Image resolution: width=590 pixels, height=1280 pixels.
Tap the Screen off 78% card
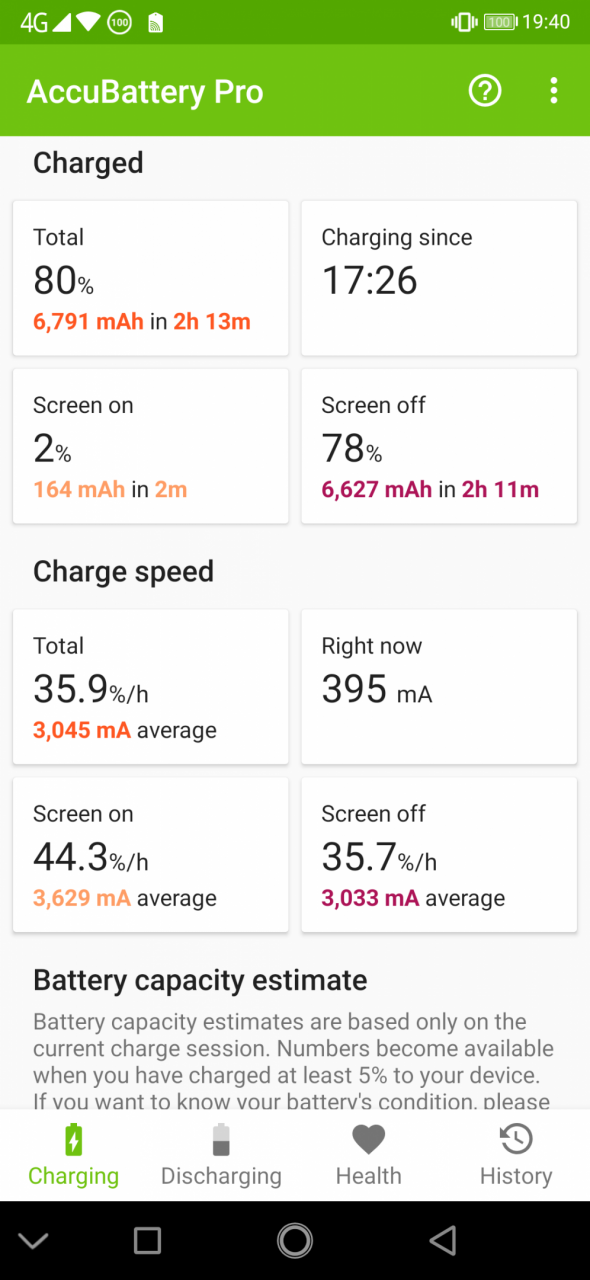(x=439, y=446)
